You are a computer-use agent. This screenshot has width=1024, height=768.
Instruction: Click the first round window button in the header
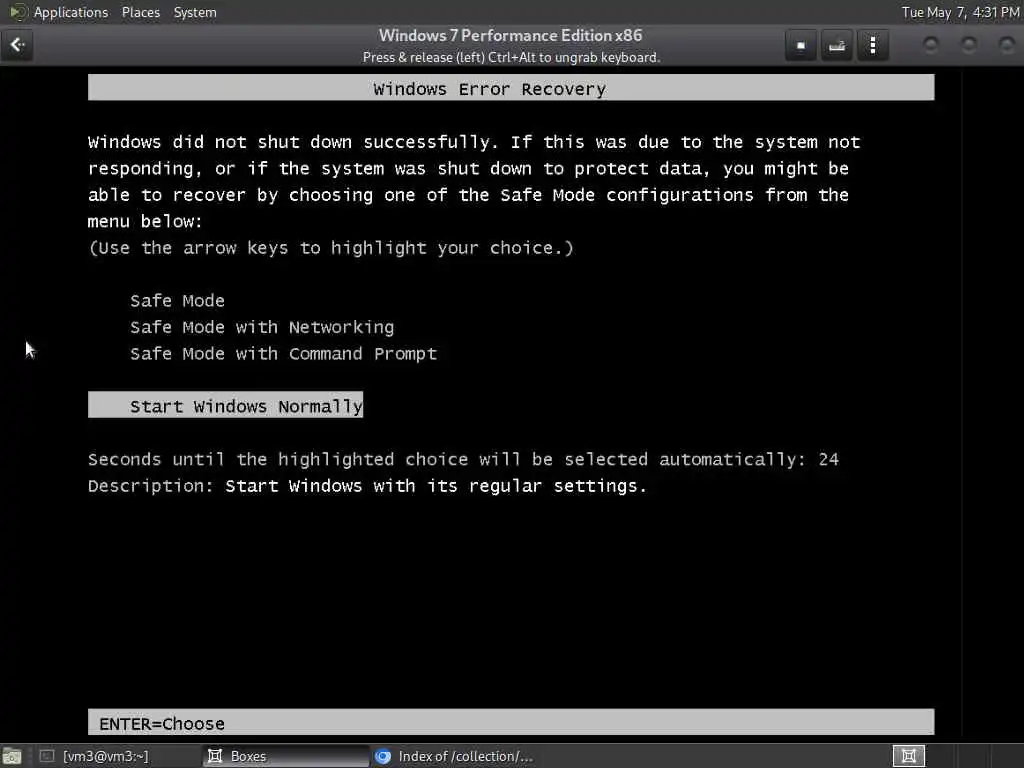931,44
